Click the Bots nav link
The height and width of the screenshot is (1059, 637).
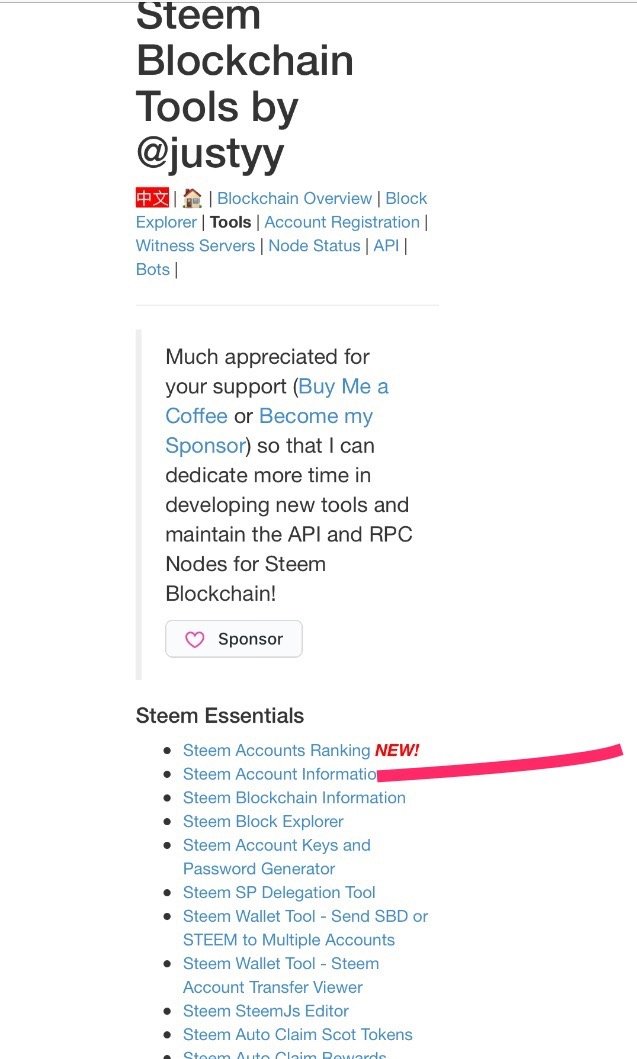point(153,269)
